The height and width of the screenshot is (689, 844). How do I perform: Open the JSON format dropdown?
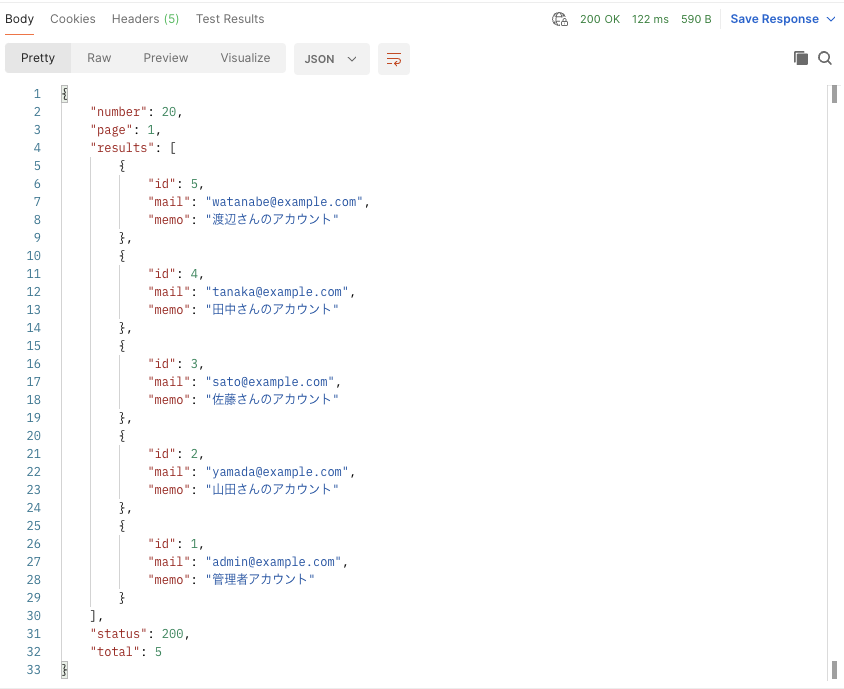332,59
